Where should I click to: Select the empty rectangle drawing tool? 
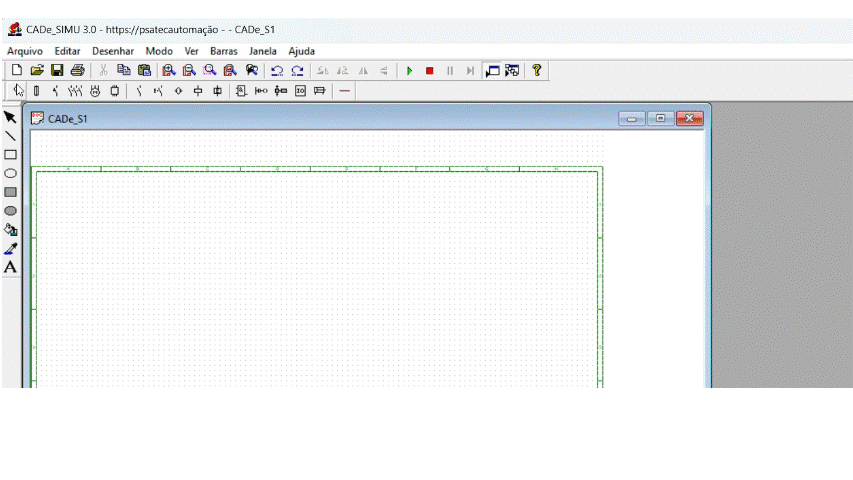[10, 155]
